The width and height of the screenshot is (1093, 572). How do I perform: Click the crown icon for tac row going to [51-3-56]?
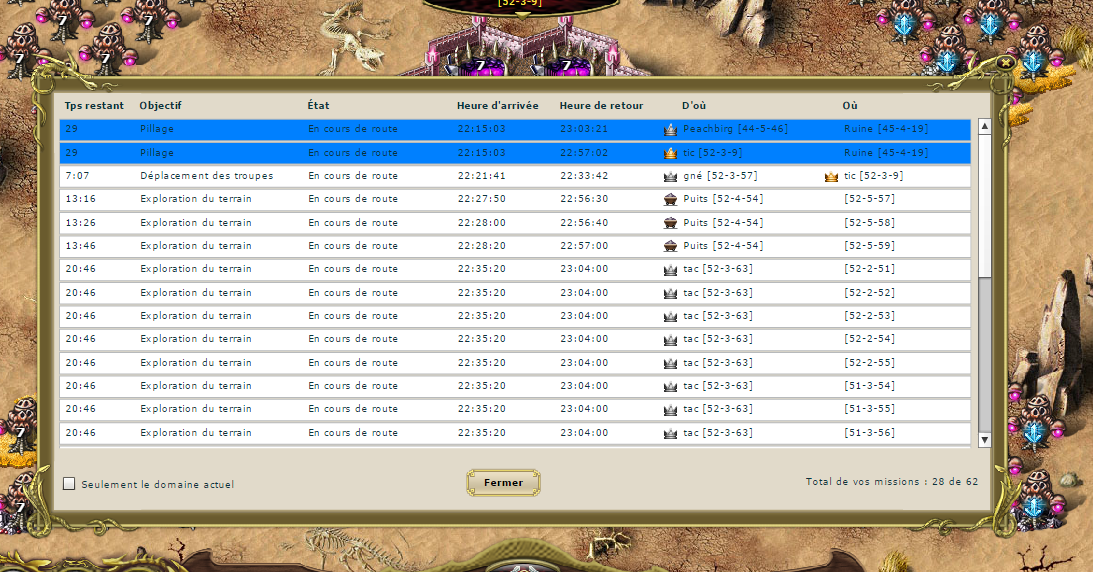[670, 433]
